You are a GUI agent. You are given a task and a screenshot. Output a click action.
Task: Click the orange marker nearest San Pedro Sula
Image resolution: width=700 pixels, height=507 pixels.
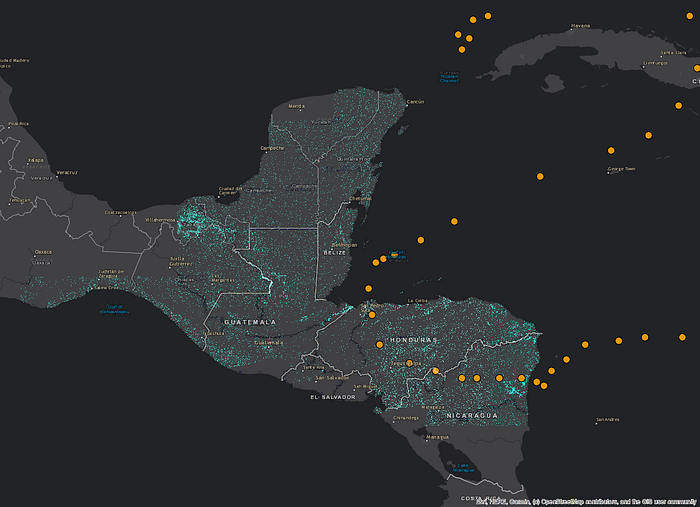[x=372, y=315]
